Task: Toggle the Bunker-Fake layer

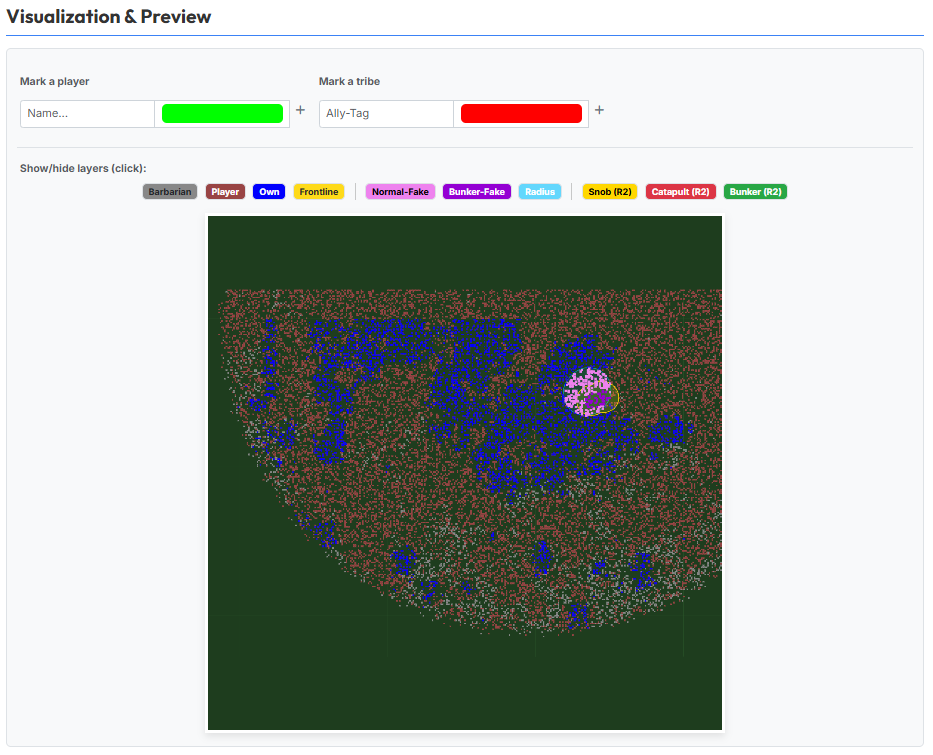Action: click(x=477, y=192)
